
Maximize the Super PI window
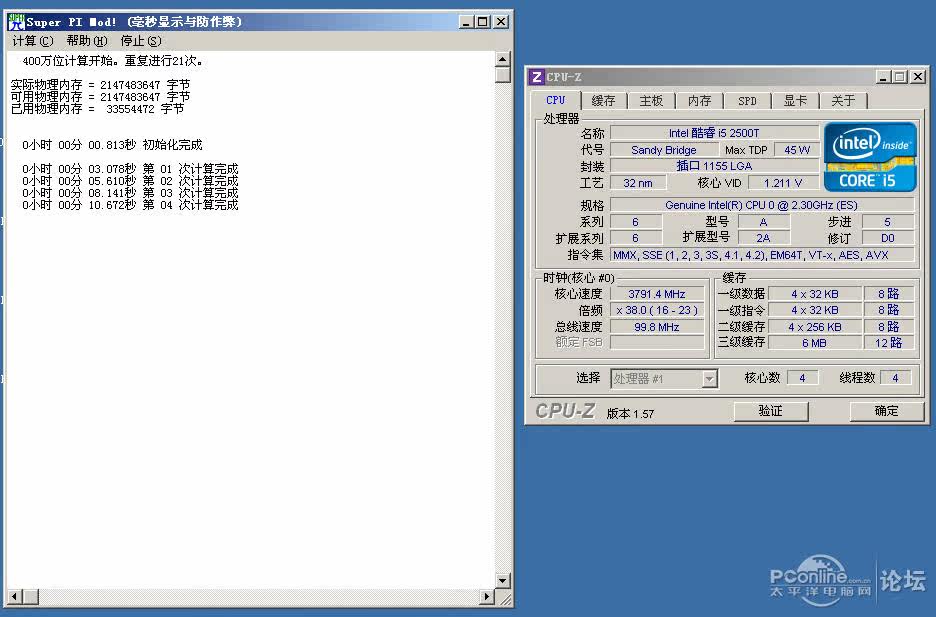(483, 22)
